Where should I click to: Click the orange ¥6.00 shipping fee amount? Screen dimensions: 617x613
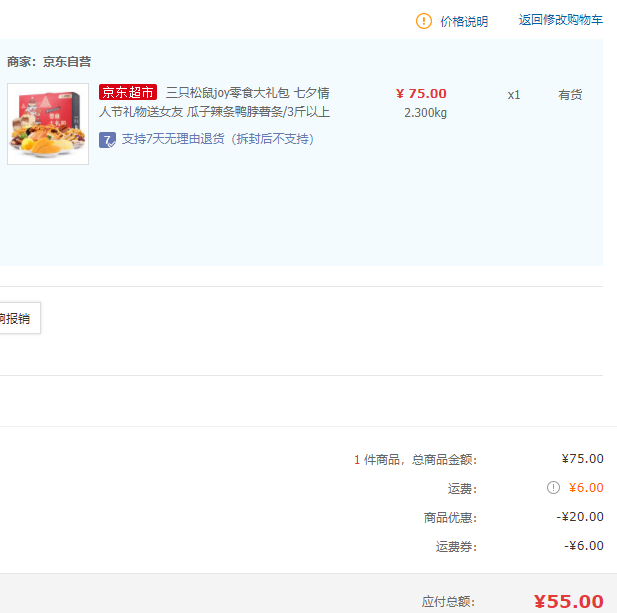pos(586,488)
